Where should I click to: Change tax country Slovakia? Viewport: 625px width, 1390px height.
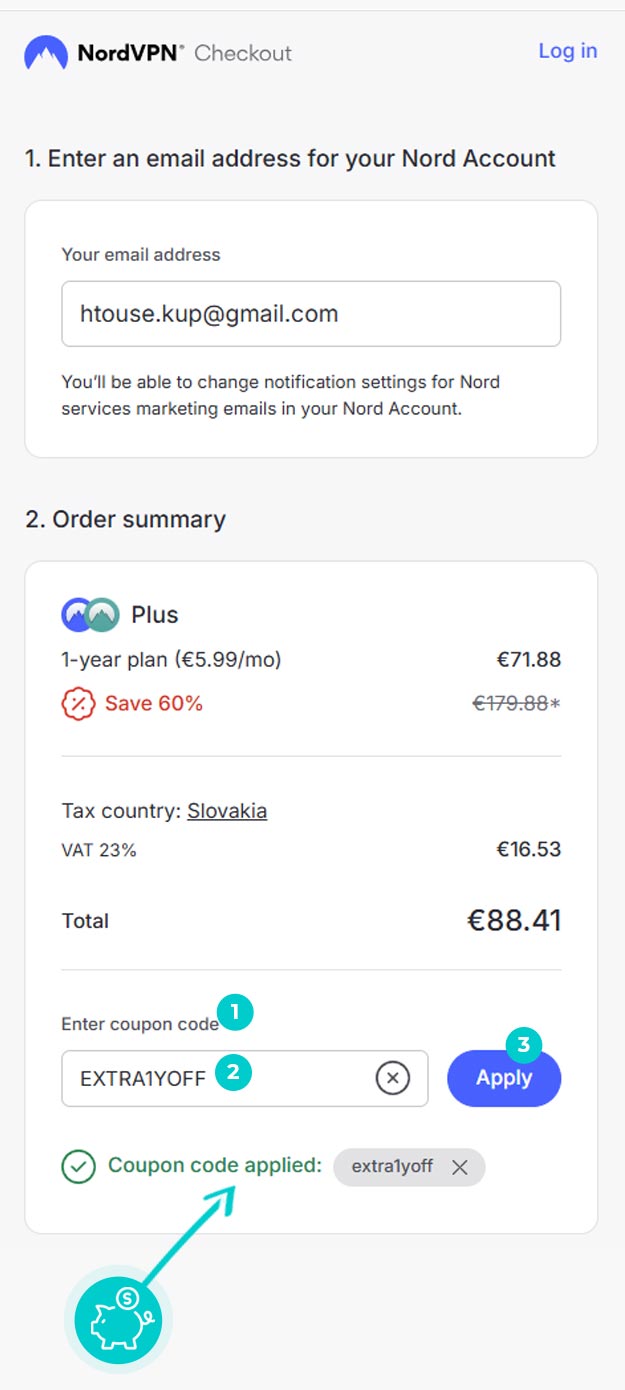click(x=227, y=811)
